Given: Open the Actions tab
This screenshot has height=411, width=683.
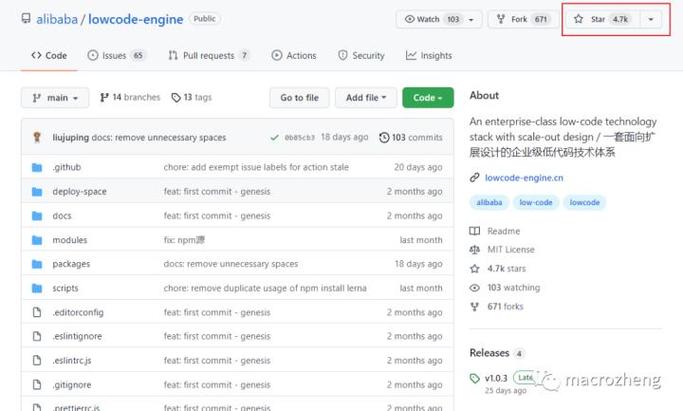Looking at the screenshot, I should 294,56.
